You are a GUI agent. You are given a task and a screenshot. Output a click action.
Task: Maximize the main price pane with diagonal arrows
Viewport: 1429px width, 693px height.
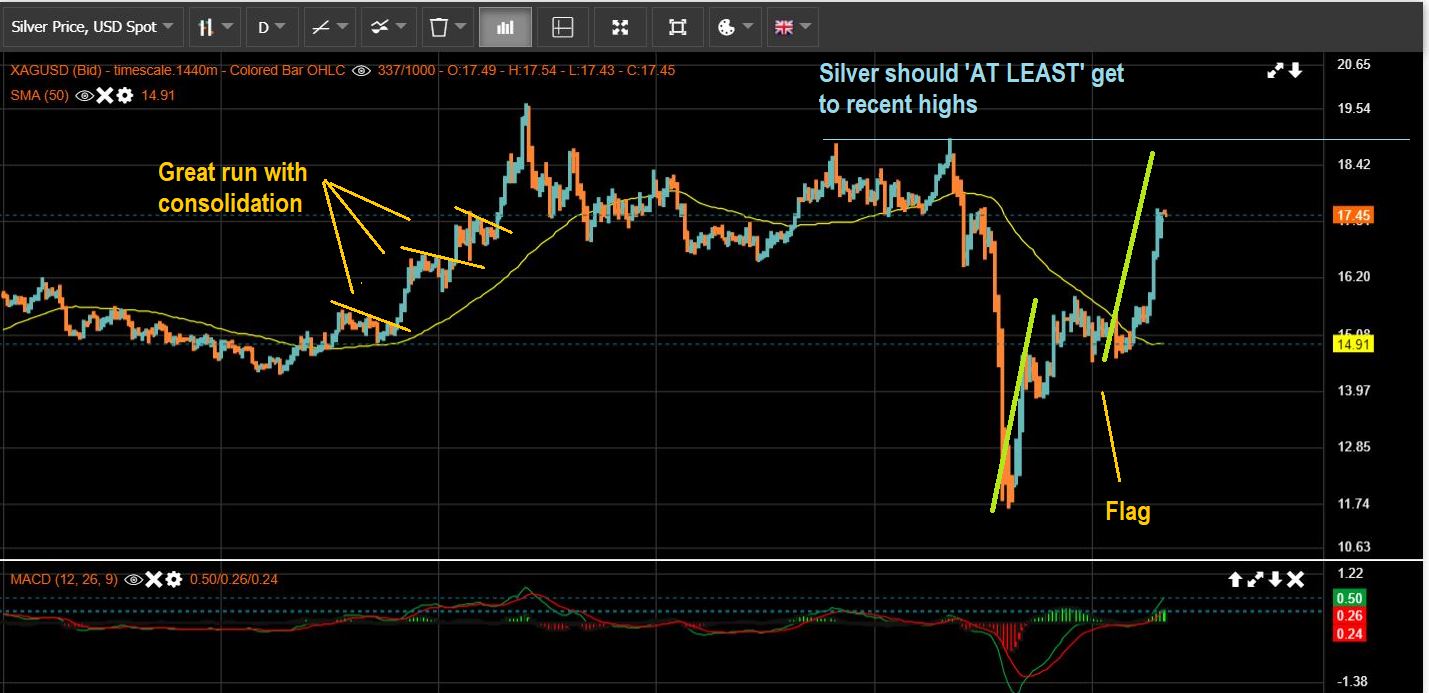pos(1275,70)
